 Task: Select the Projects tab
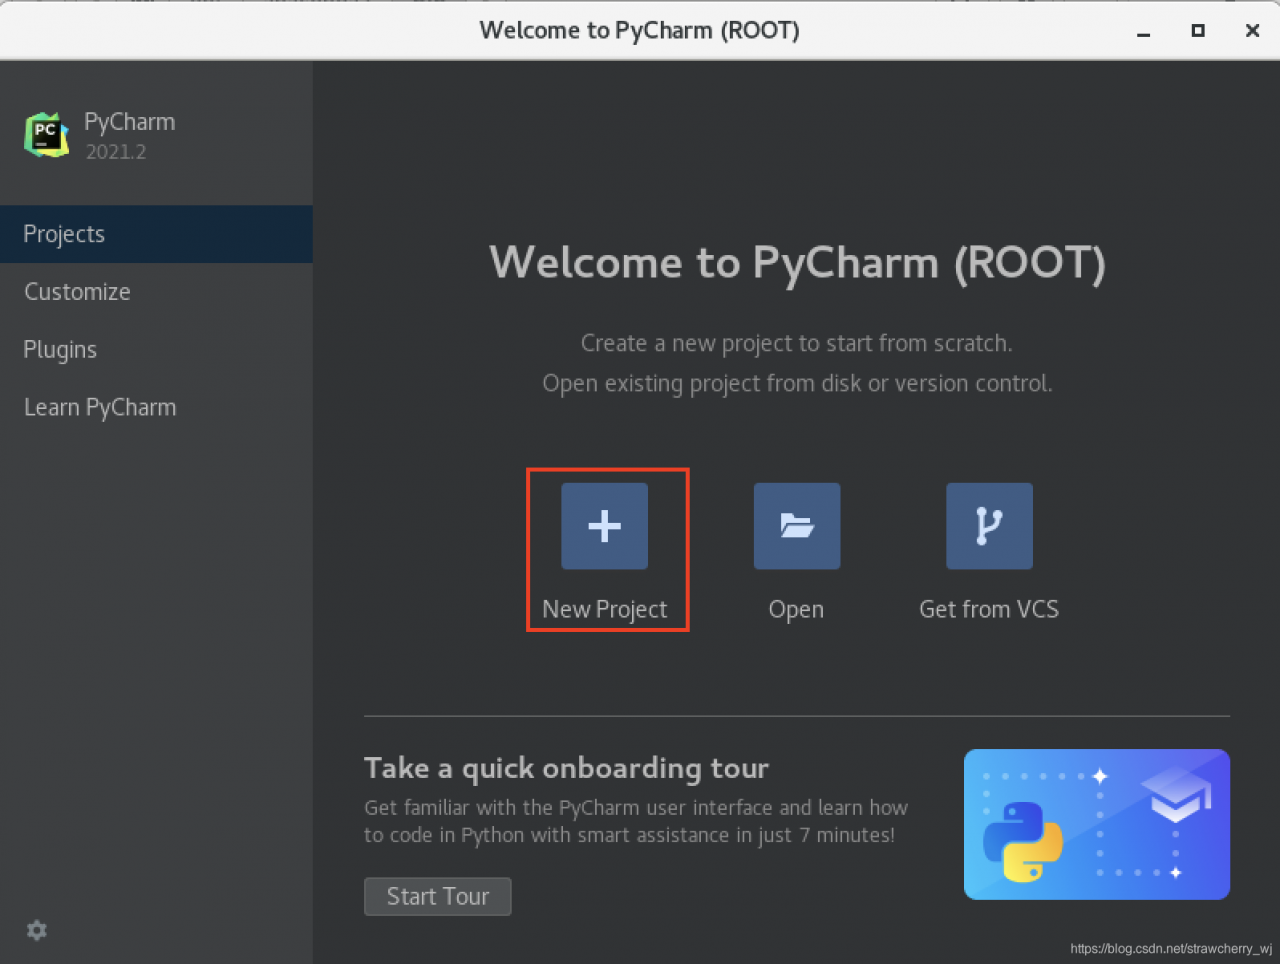click(156, 234)
